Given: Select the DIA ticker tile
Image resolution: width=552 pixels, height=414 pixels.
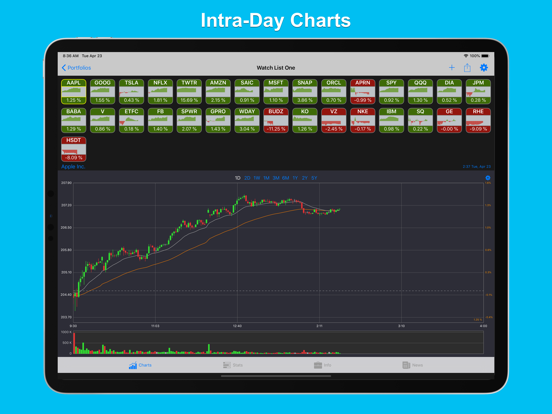Looking at the screenshot, I should click(449, 92).
